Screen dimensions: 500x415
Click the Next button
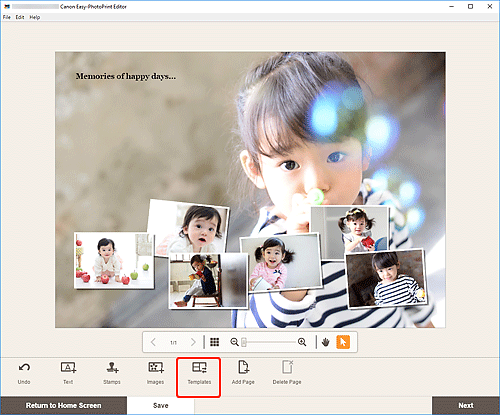pos(466,405)
